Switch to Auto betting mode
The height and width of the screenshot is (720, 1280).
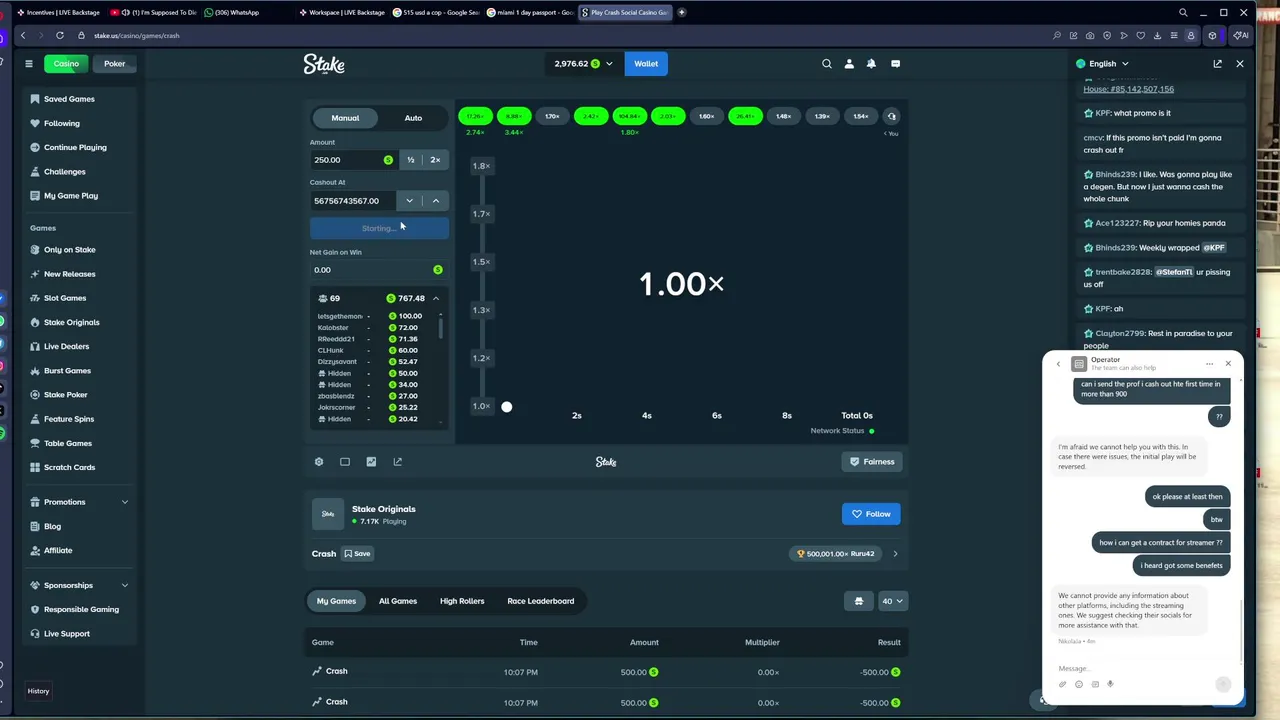tap(413, 118)
